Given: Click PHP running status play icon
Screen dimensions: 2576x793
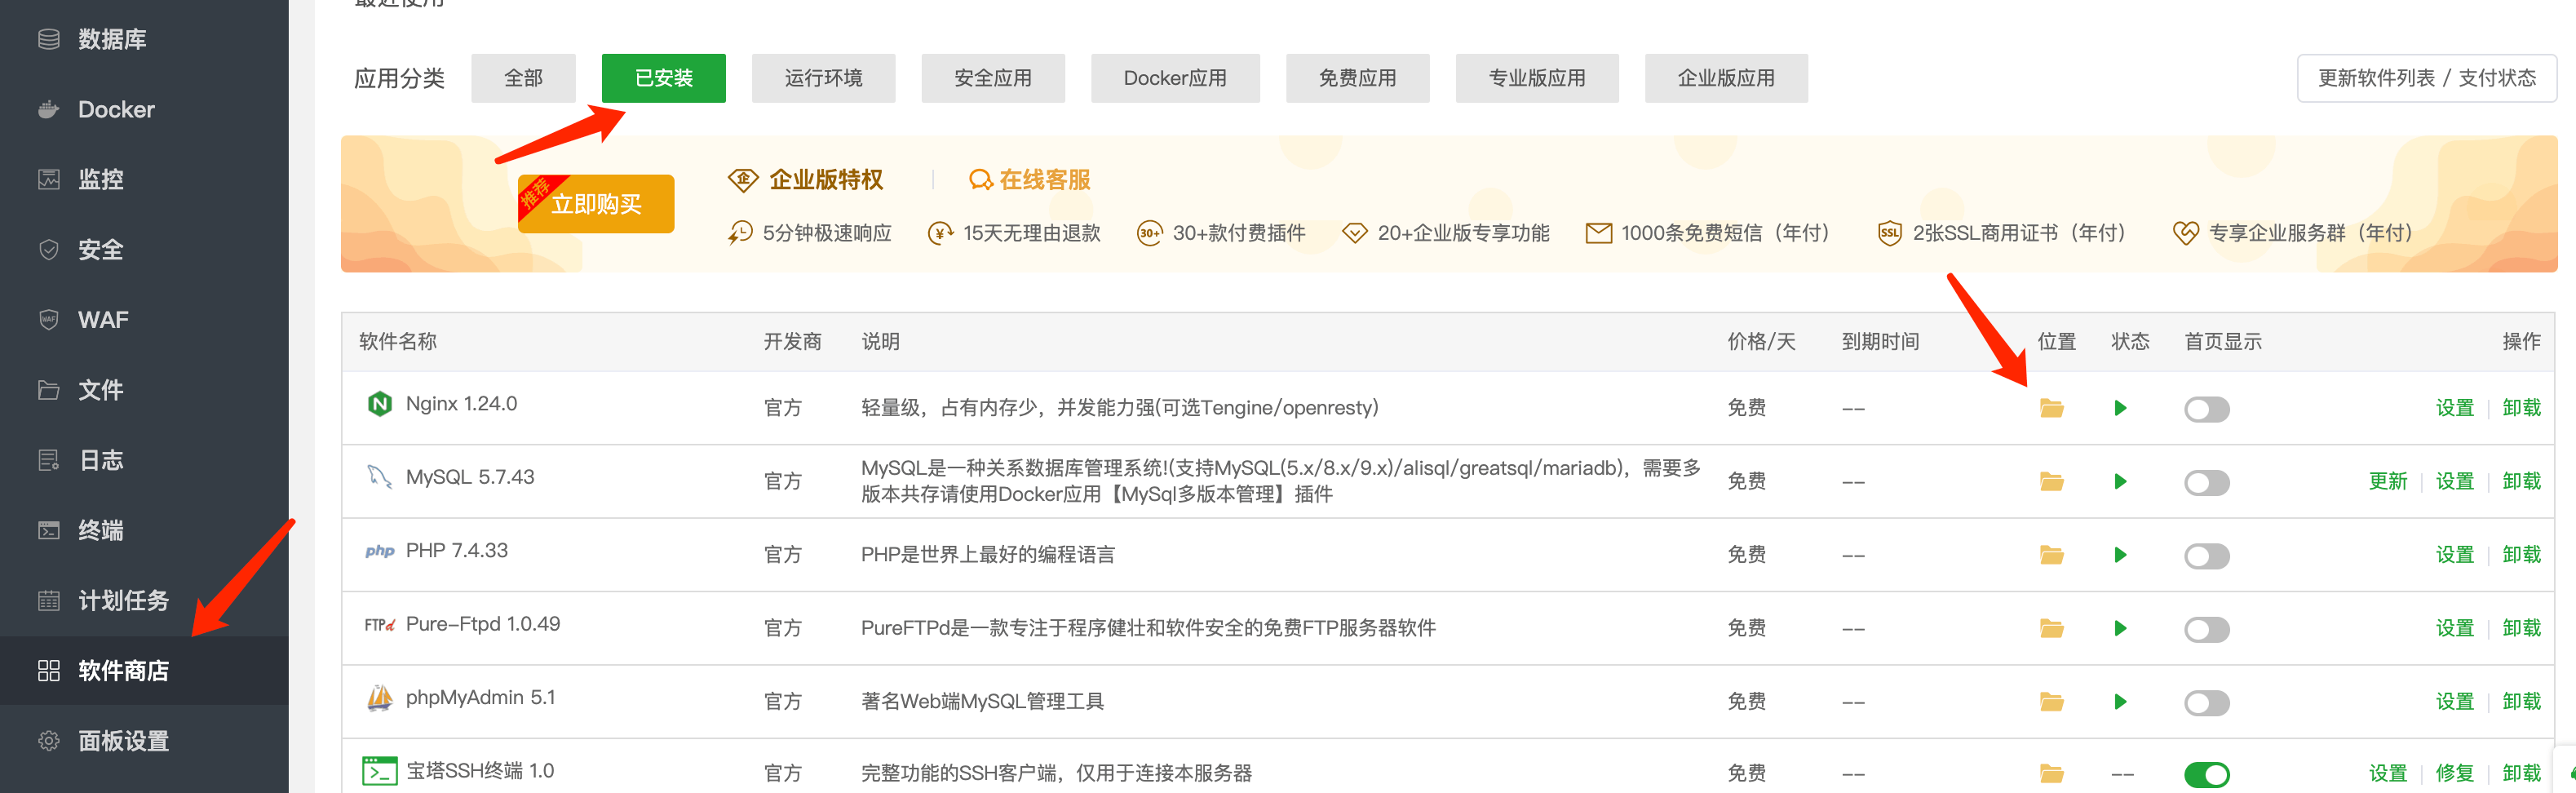Looking at the screenshot, I should click(x=2120, y=555).
